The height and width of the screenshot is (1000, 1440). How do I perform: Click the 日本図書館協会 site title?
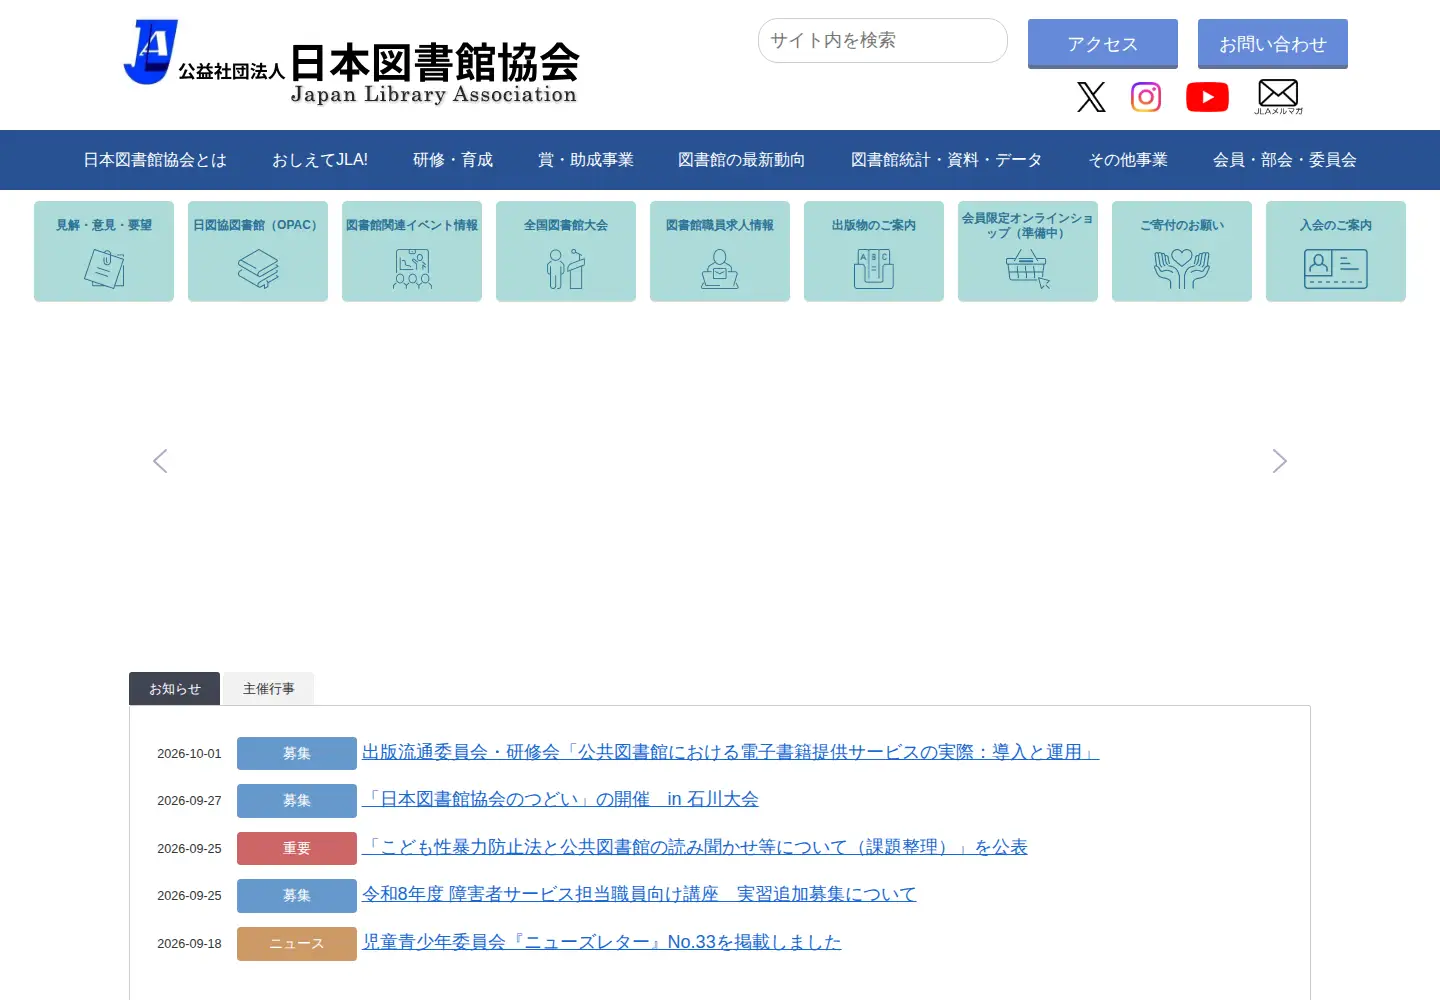coord(434,64)
